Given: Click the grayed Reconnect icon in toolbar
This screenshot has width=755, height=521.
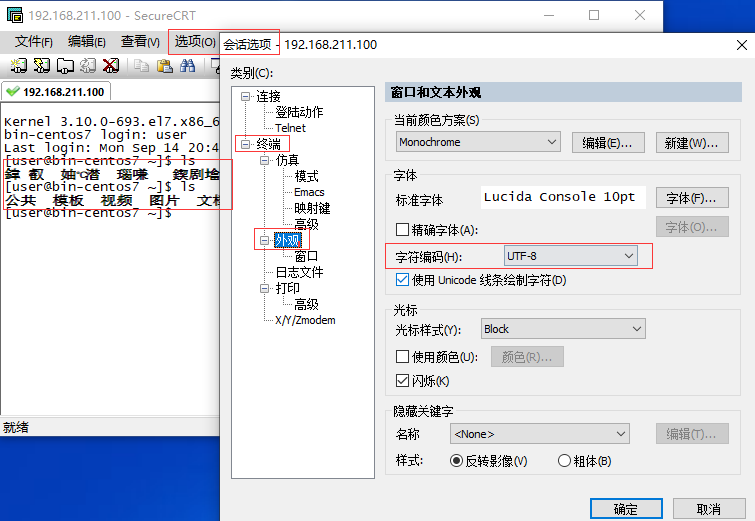Looking at the screenshot, I should [x=88, y=65].
